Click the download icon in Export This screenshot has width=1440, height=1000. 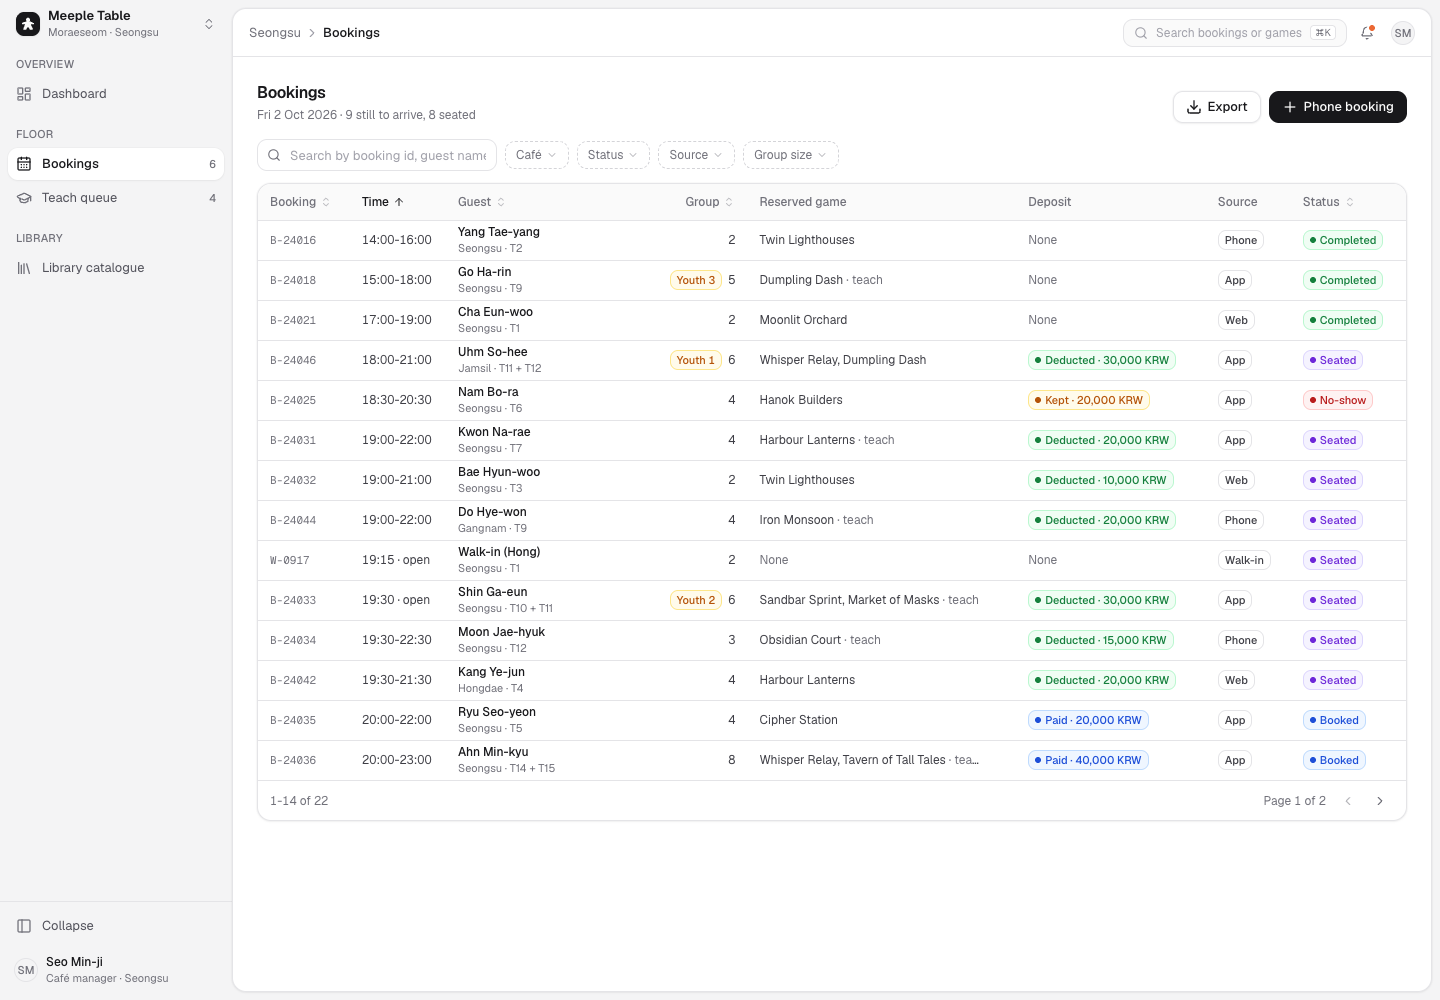[1194, 107]
